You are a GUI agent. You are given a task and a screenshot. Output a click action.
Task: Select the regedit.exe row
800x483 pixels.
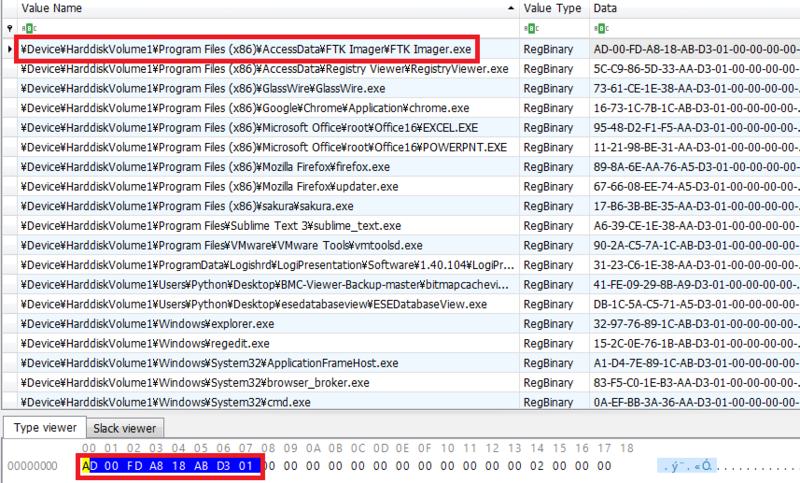tap(401, 344)
